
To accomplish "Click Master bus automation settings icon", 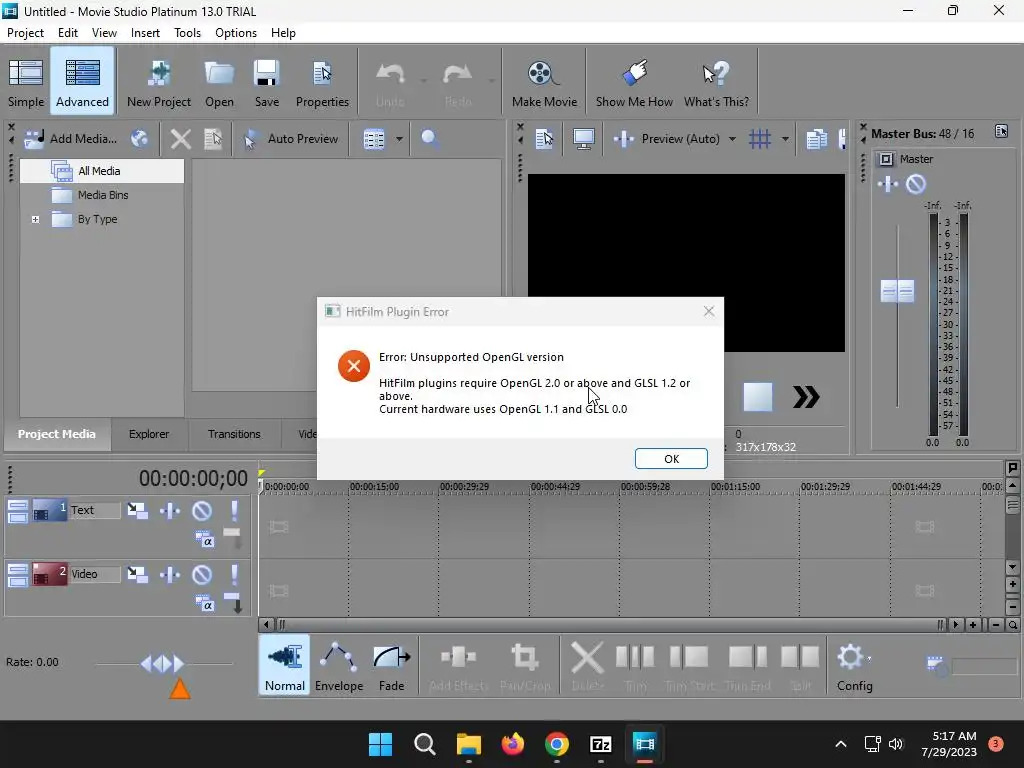I will 888,184.
